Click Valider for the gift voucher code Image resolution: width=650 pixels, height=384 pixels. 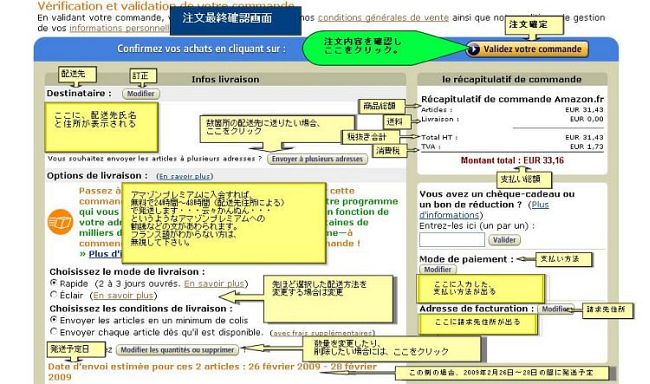[504, 240]
